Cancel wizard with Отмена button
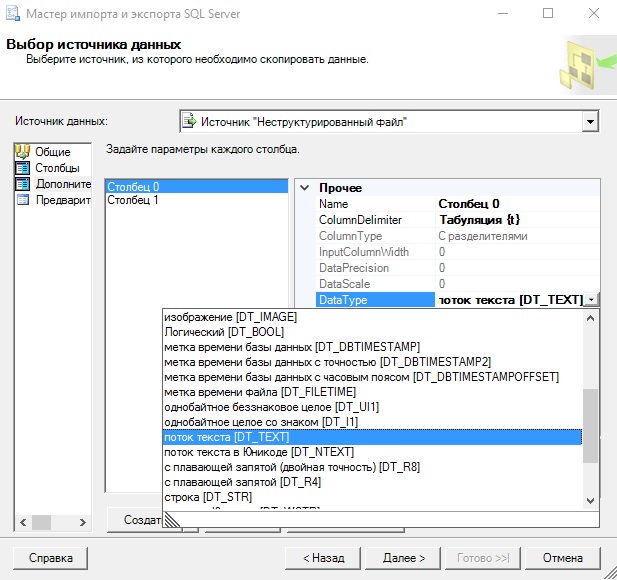The image size is (617, 580). [x=563, y=558]
